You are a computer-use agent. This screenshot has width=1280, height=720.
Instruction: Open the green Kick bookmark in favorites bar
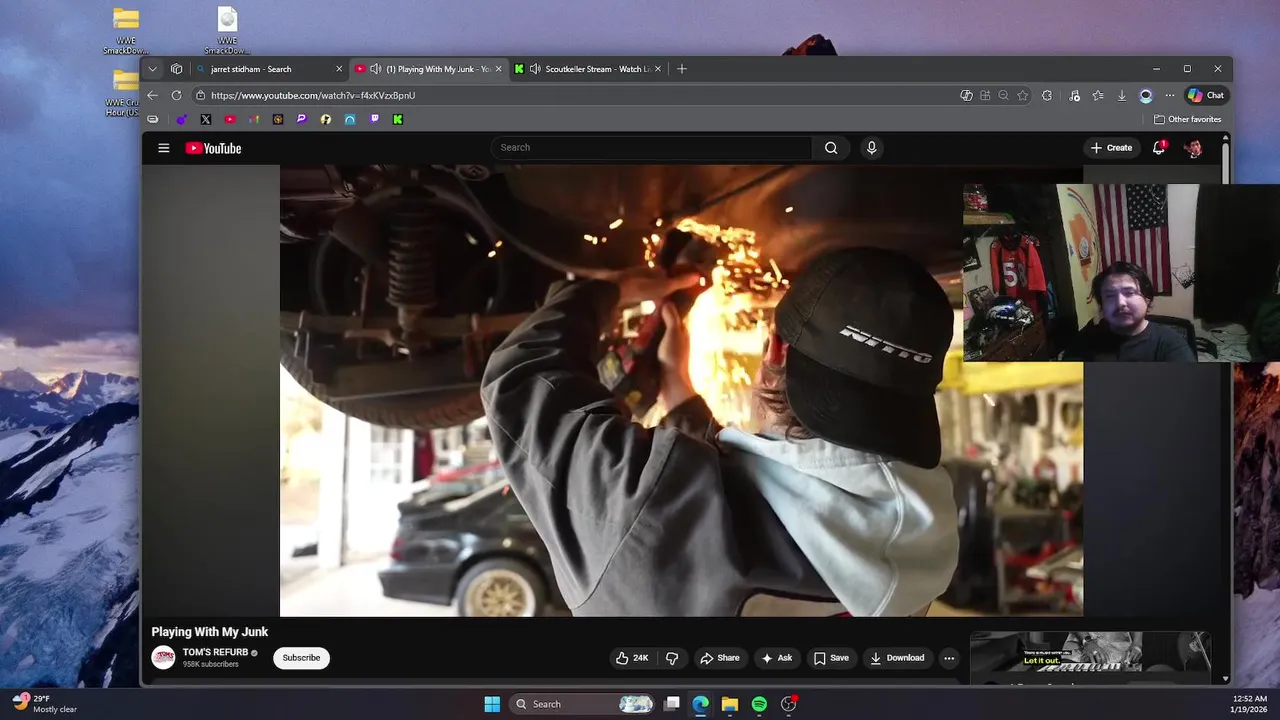[x=398, y=119]
